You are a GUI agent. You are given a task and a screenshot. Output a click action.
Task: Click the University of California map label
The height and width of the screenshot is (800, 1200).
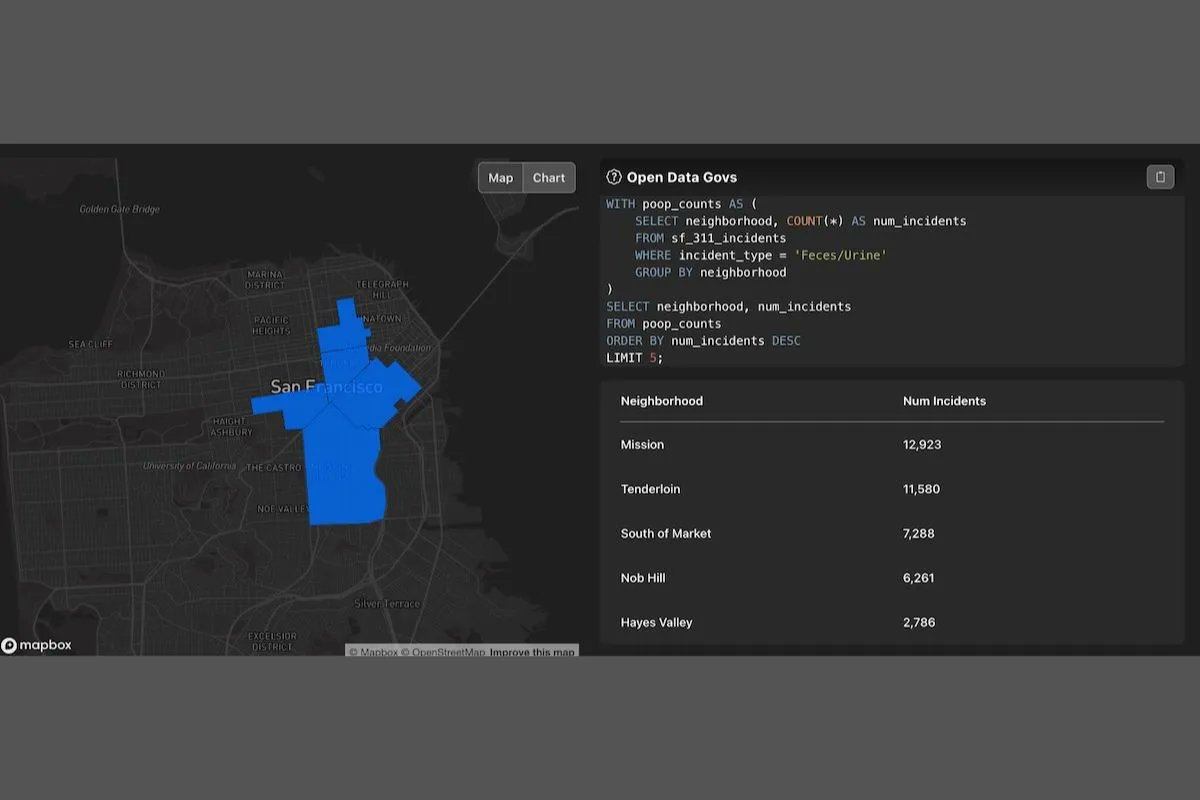[191, 466]
